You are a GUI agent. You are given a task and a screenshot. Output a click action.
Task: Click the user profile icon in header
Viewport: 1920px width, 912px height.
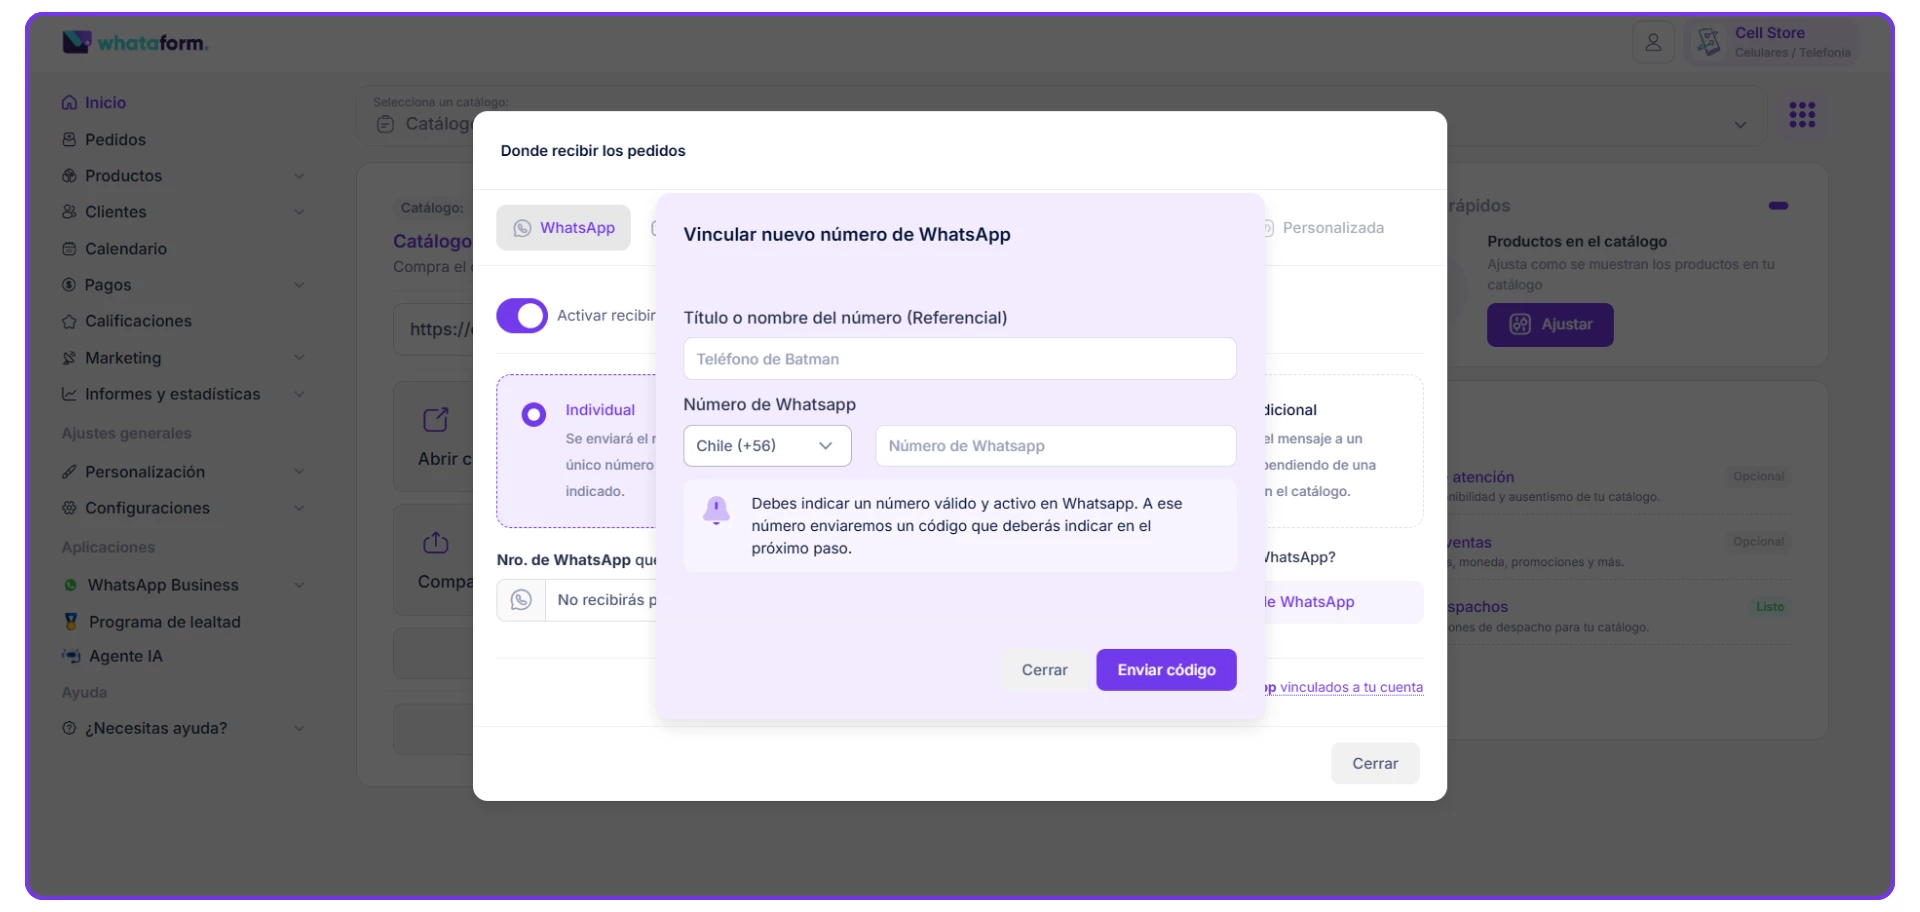click(1653, 43)
